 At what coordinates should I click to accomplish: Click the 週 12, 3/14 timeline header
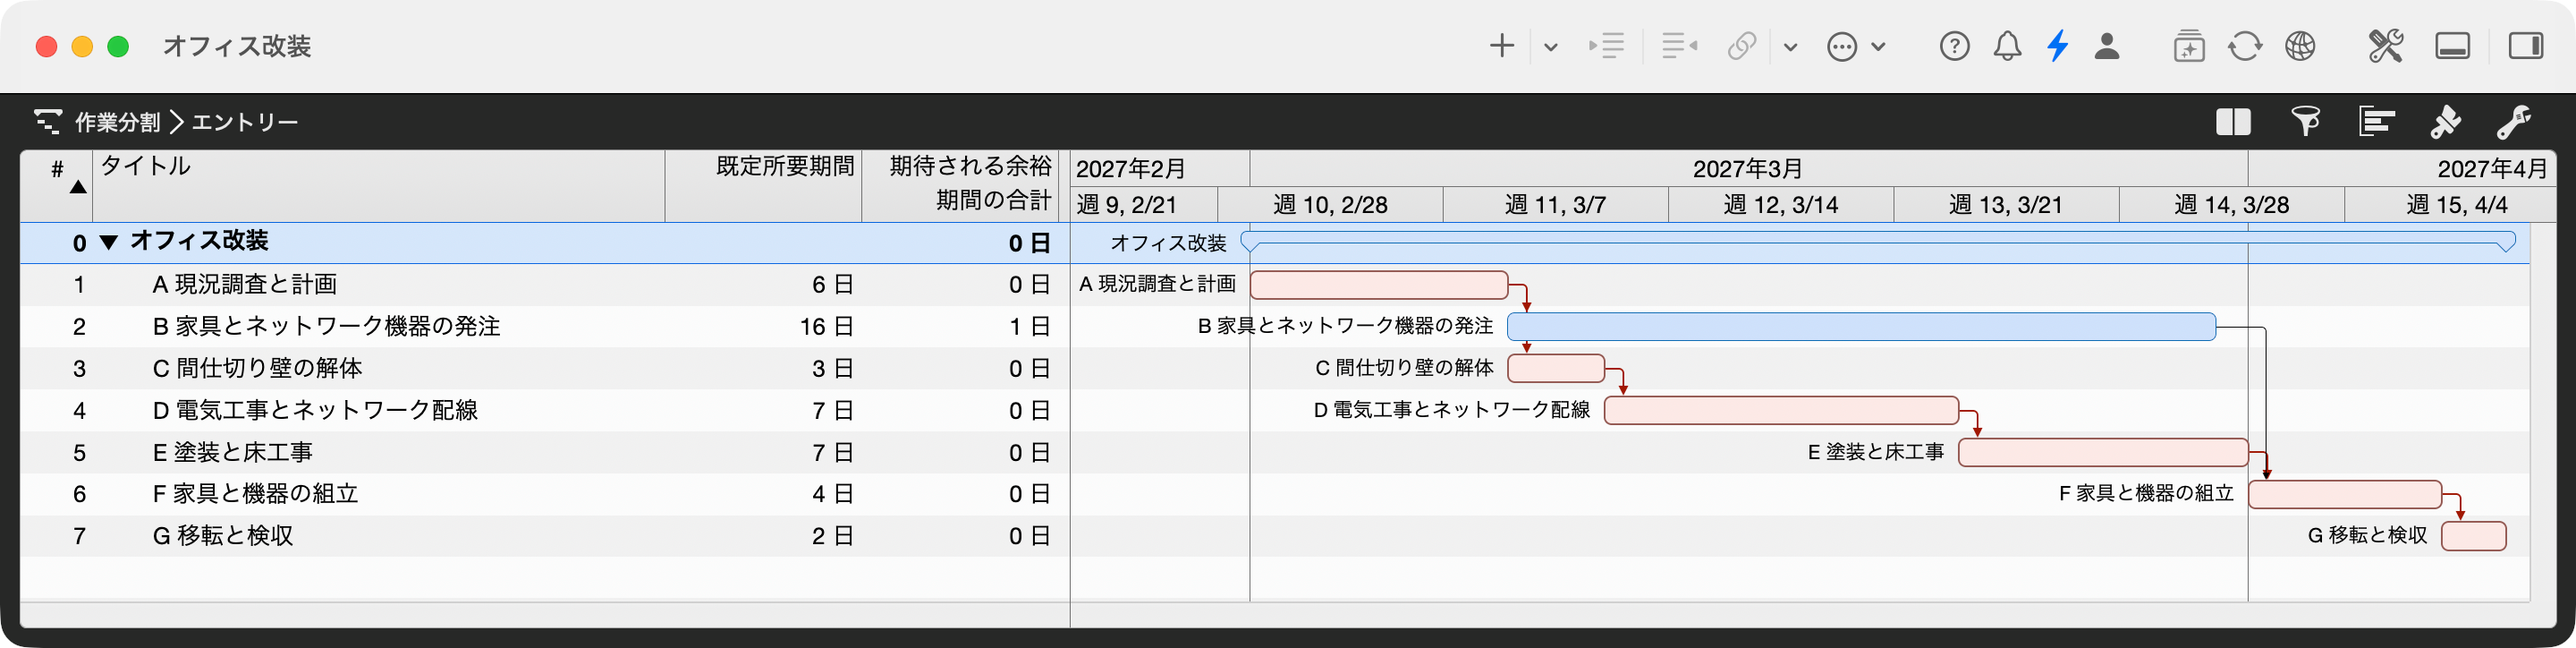pyautogui.click(x=1780, y=205)
